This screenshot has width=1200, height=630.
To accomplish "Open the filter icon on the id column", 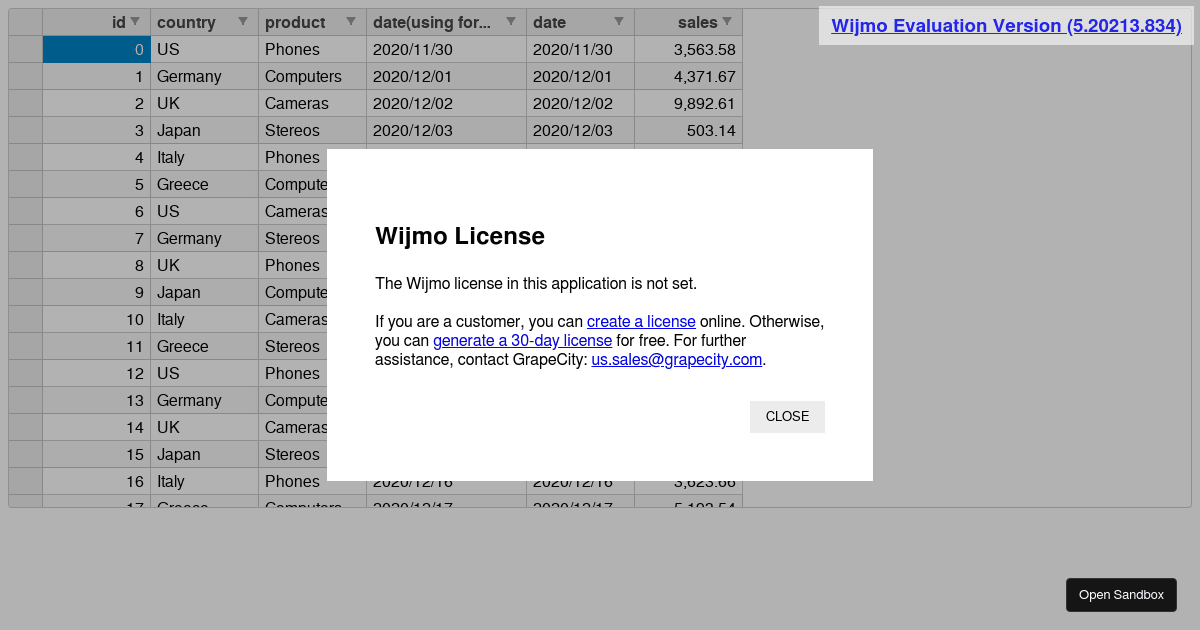I will [x=136, y=22].
